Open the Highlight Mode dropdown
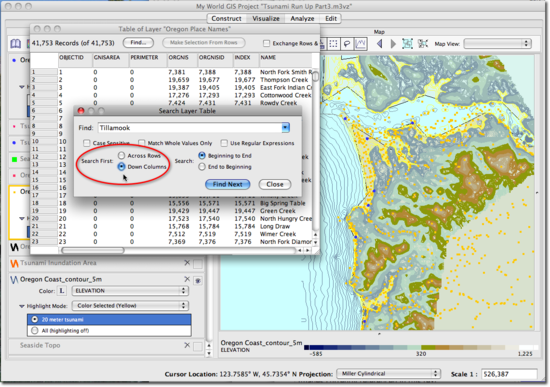The width and height of the screenshot is (550, 387). [130, 306]
